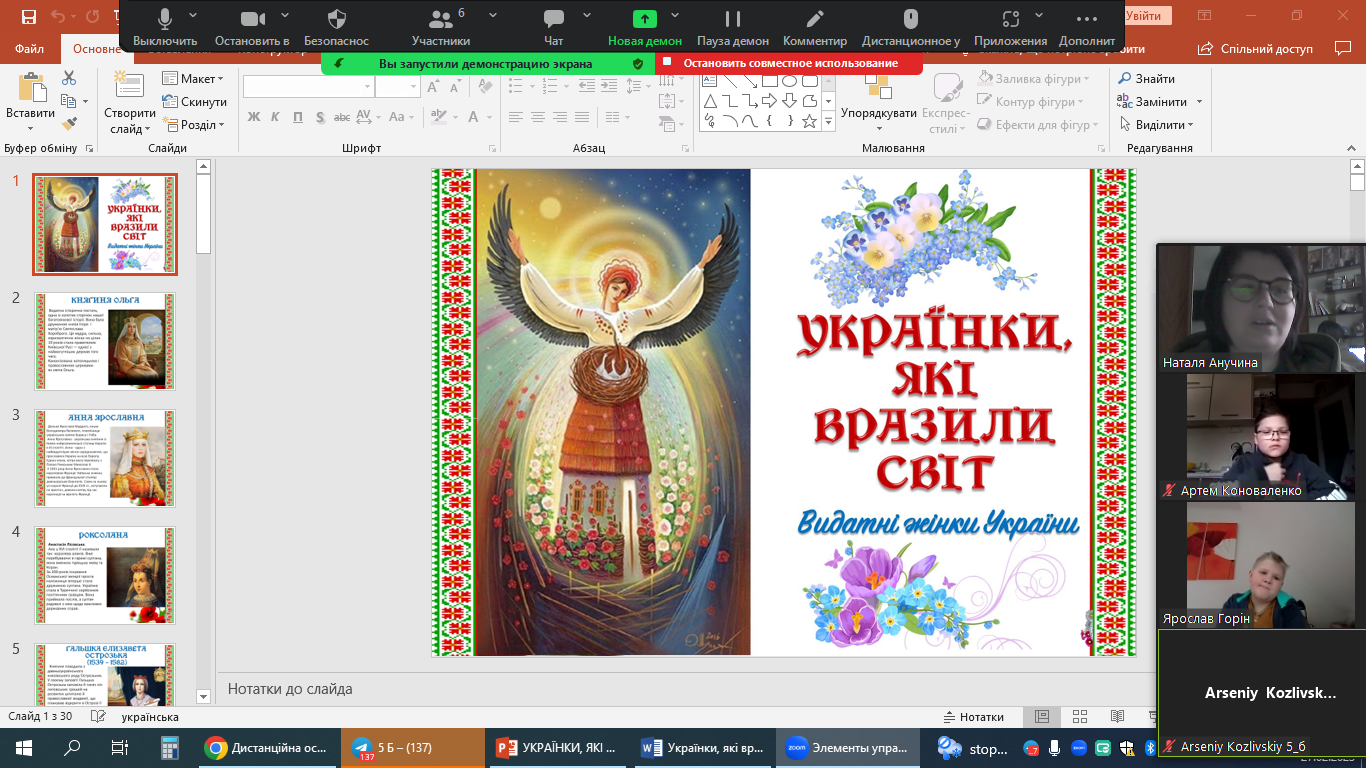This screenshot has height=768, width=1366.
Task: Open dropdown arrow next to Замінити
Action: [1199, 102]
